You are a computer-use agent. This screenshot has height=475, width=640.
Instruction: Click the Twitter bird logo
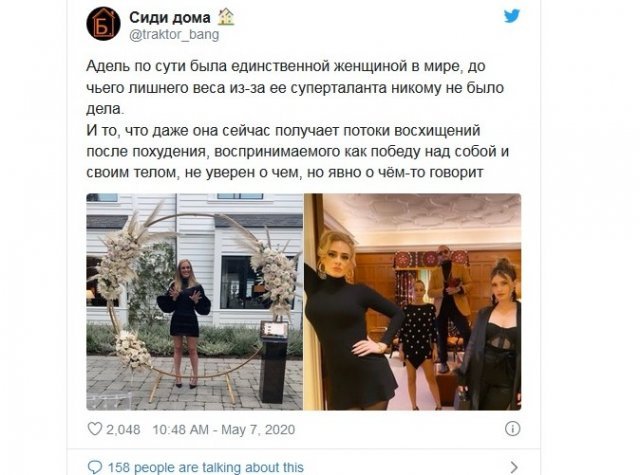511,17
